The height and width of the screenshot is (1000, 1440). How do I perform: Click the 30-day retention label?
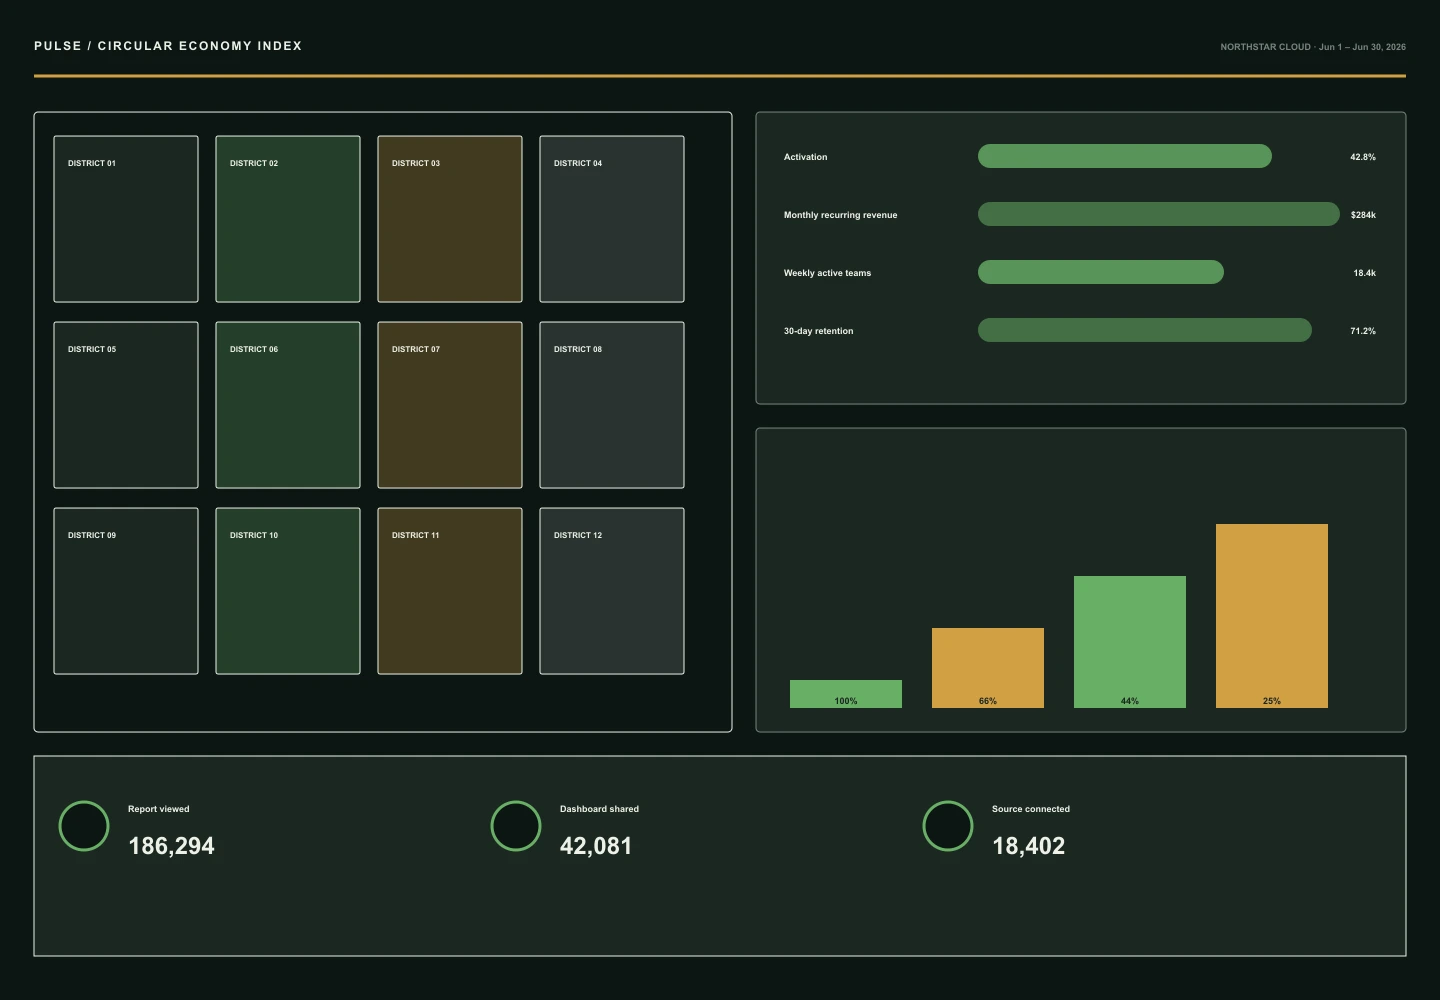(x=818, y=331)
